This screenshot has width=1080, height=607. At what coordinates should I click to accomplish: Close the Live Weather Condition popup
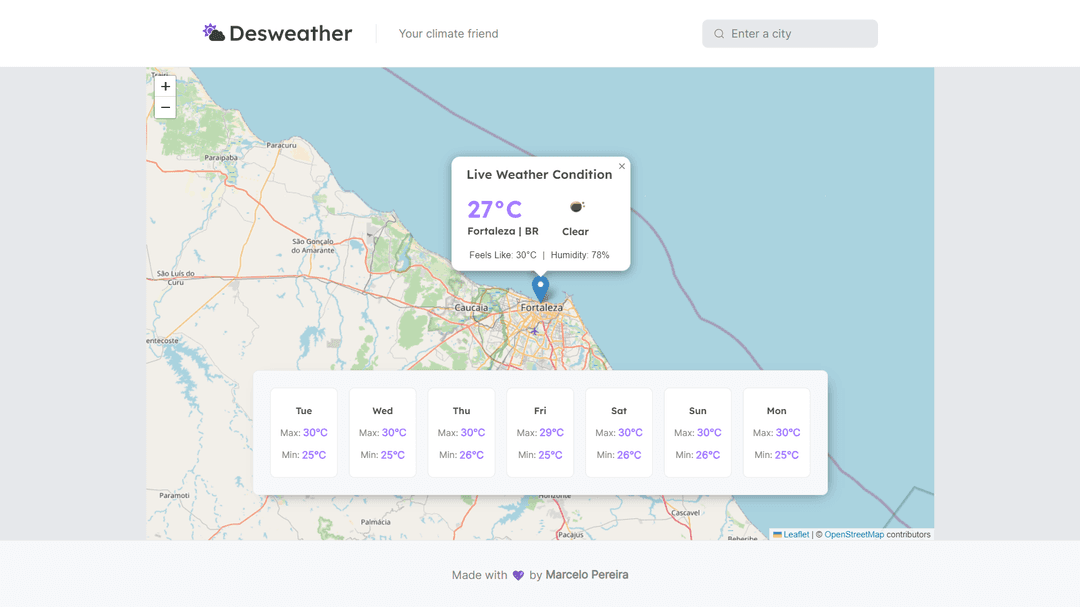[x=621, y=167]
